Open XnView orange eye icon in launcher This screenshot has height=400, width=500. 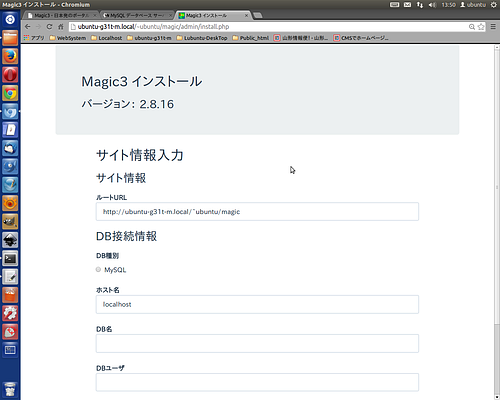[10, 203]
